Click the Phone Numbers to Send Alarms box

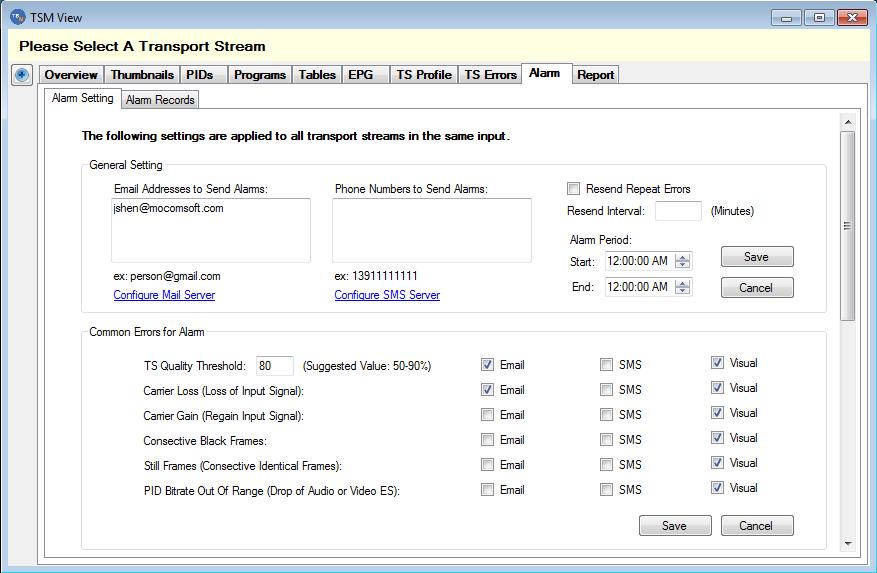pos(431,230)
